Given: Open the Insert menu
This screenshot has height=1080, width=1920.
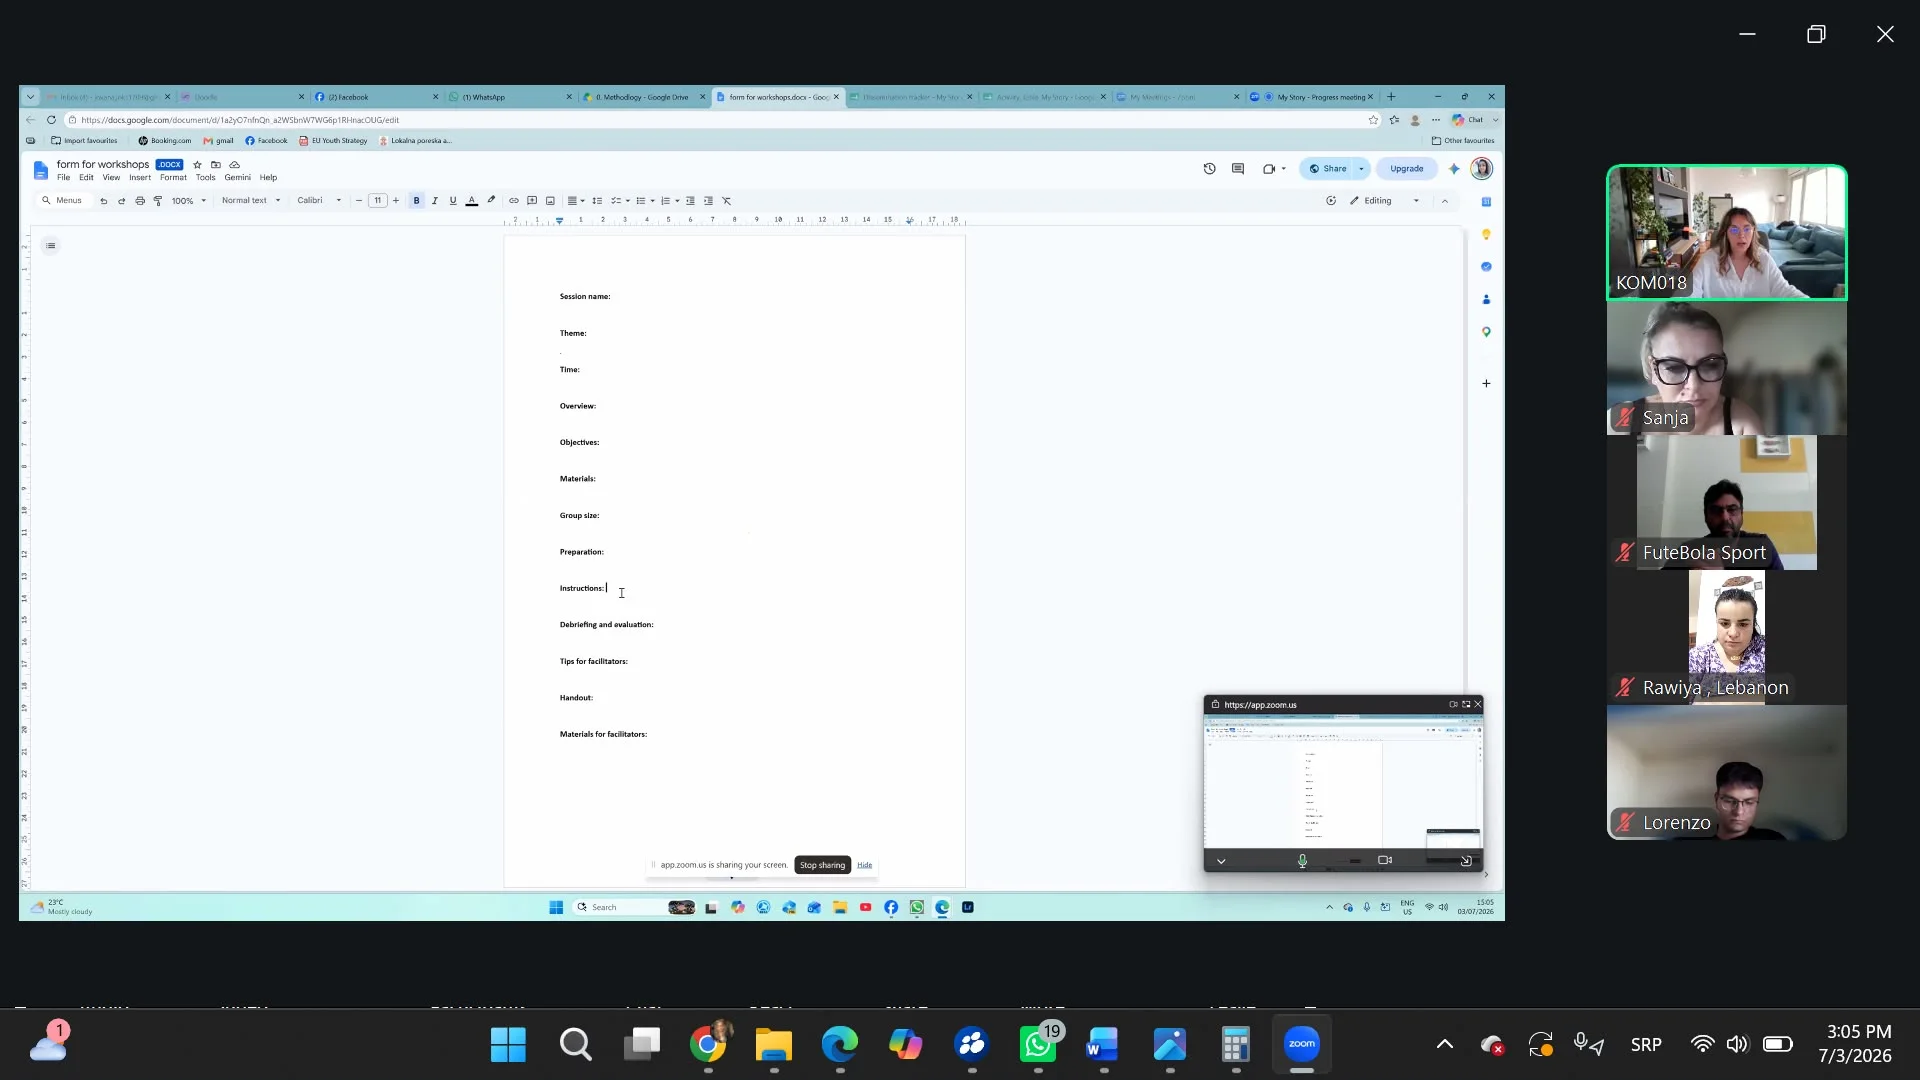Looking at the screenshot, I should pyautogui.click(x=140, y=178).
